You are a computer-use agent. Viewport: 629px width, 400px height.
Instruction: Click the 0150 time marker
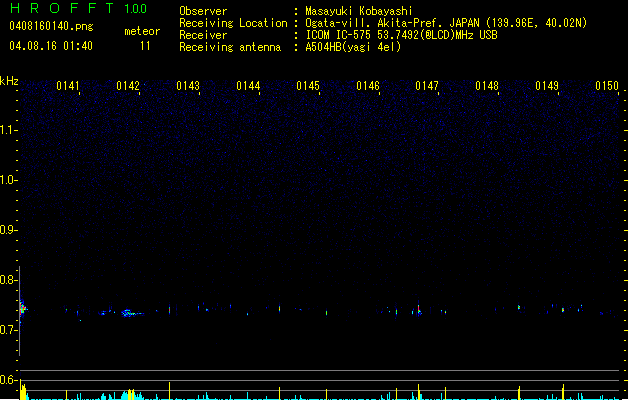coord(607,86)
